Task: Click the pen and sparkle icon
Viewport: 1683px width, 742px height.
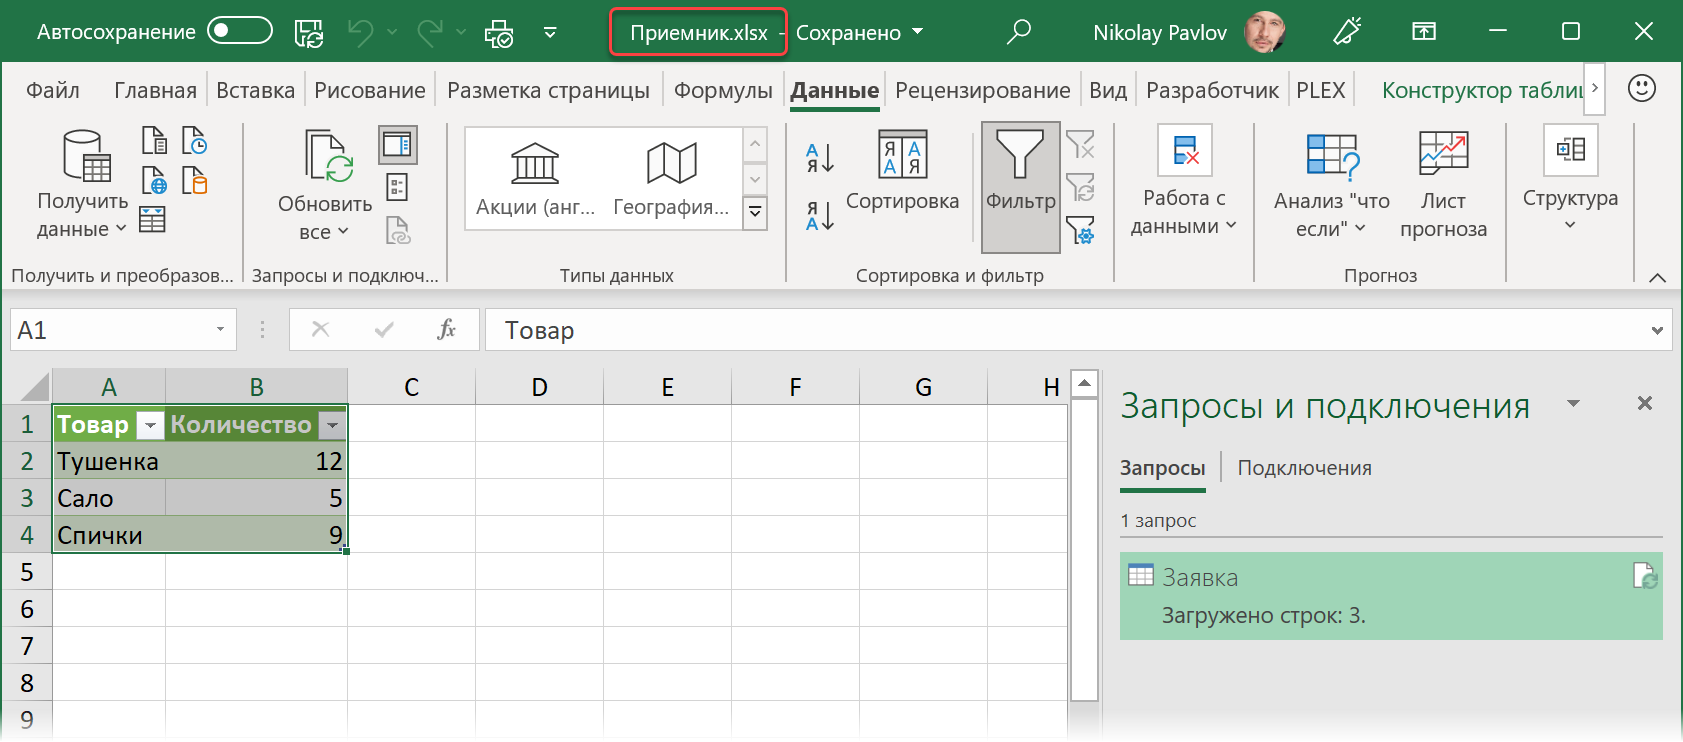Action: [x=1348, y=32]
